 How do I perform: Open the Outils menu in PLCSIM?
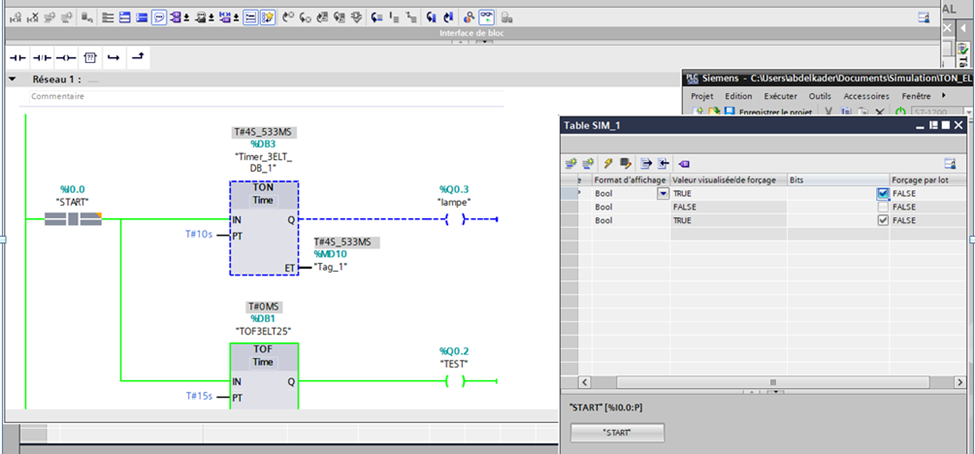point(820,96)
